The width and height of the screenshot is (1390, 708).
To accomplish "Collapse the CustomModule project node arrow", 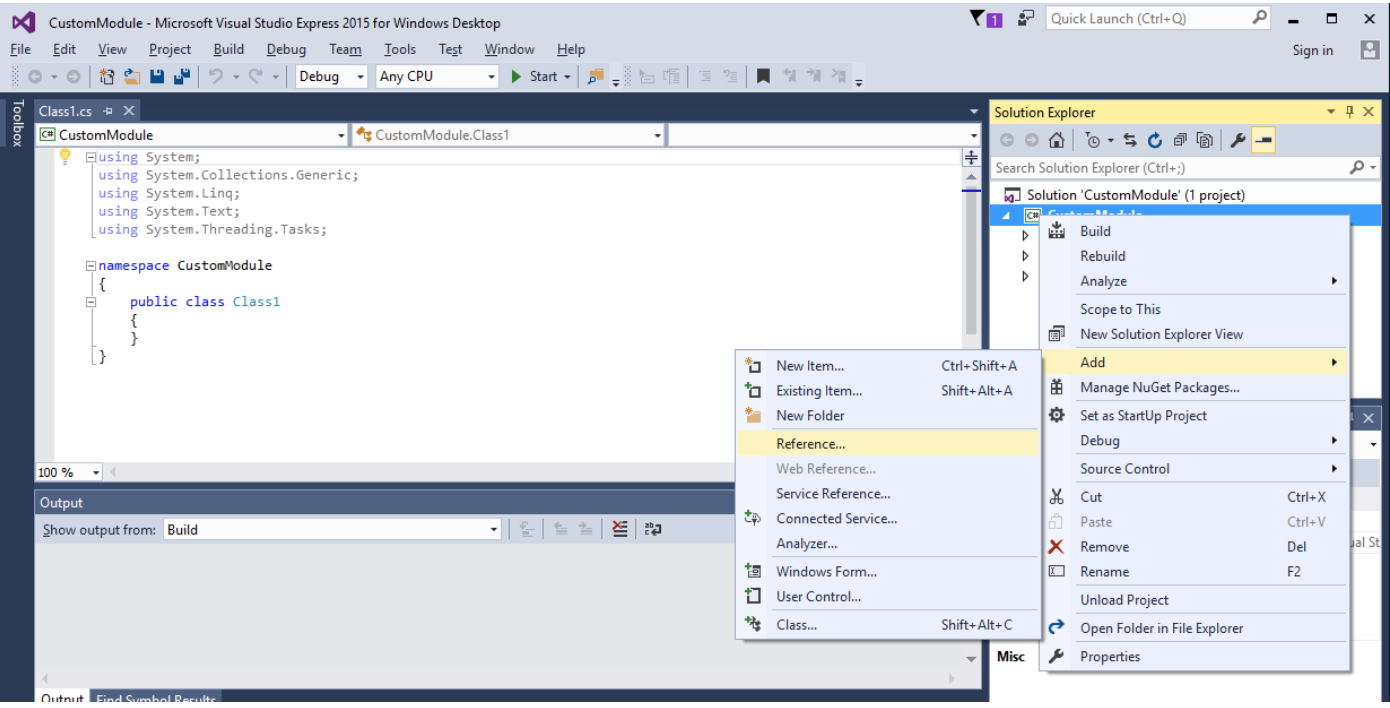I will 1007,216.
